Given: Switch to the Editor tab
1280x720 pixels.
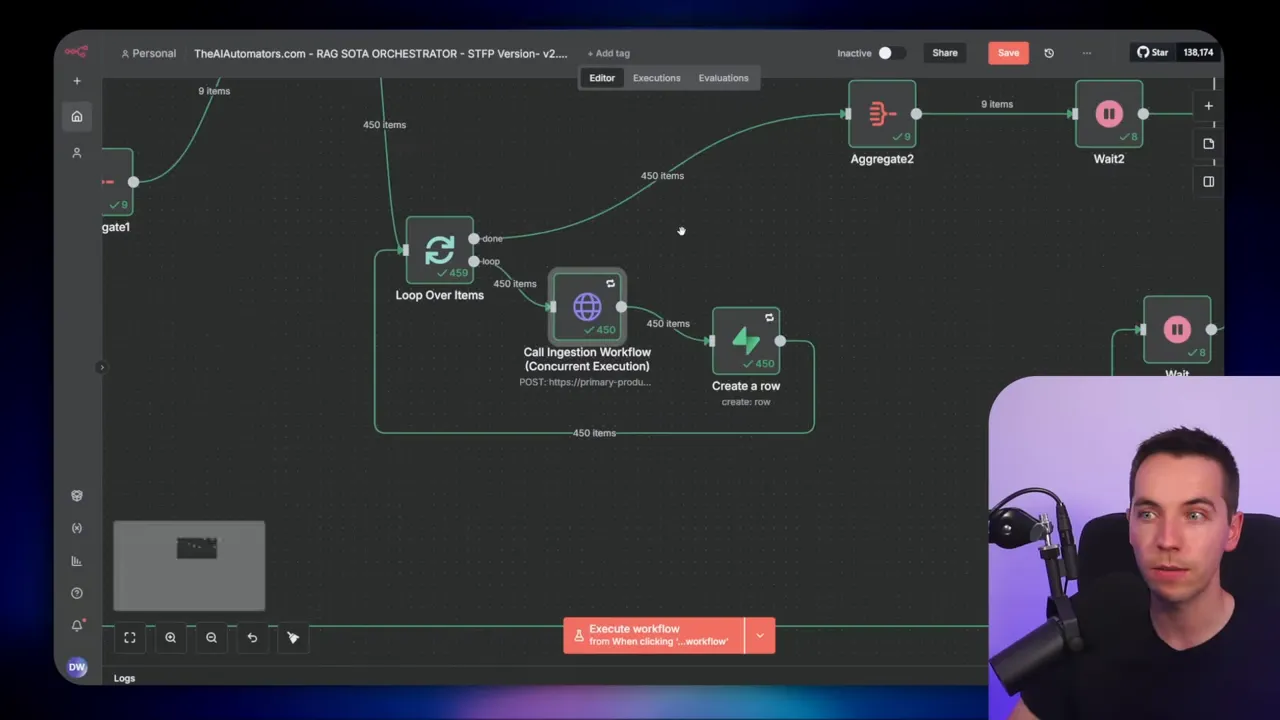Looking at the screenshot, I should pyautogui.click(x=602, y=78).
